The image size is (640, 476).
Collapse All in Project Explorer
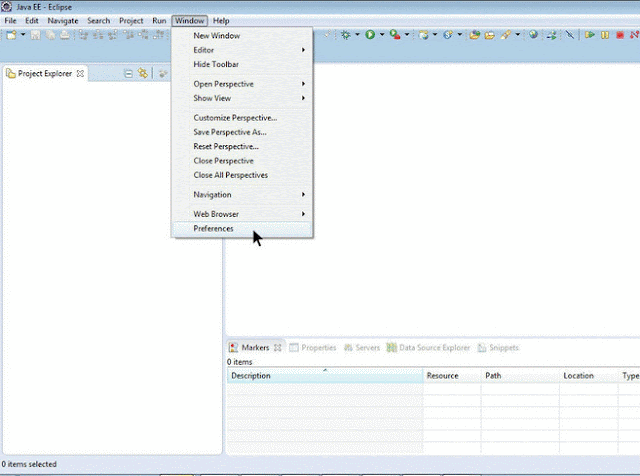pyautogui.click(x=128, y=73)
